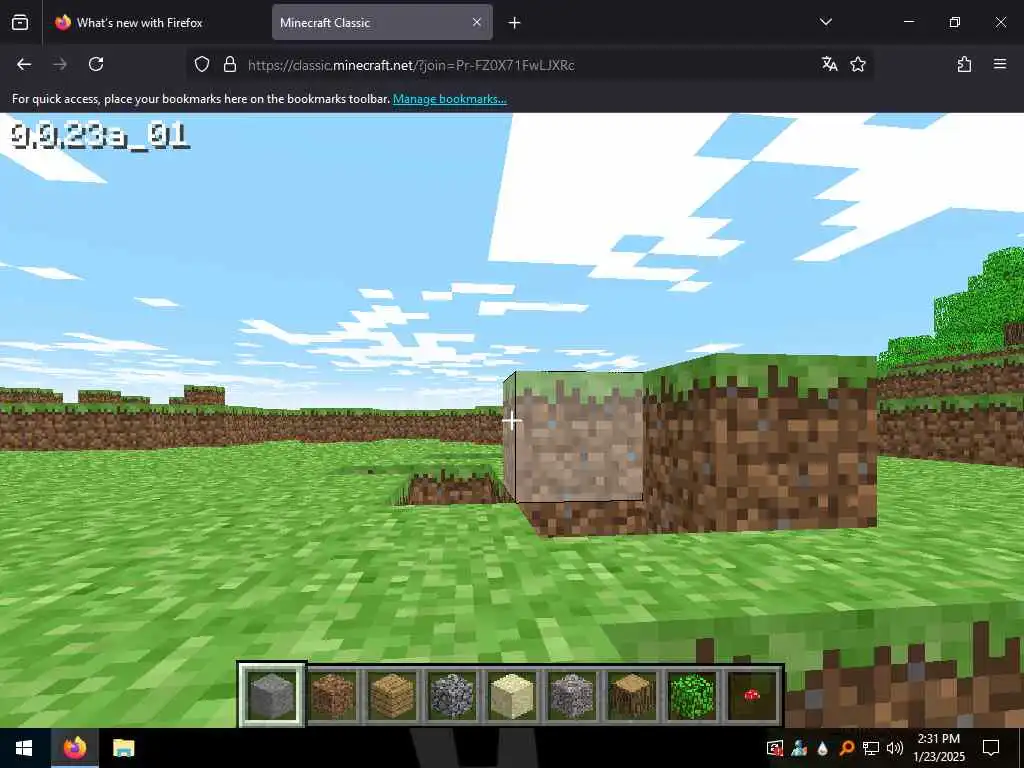Screen dimensions: 1024x768
Task: Close the Minecraft Classic tab
Action: click(x=477, y=22)
